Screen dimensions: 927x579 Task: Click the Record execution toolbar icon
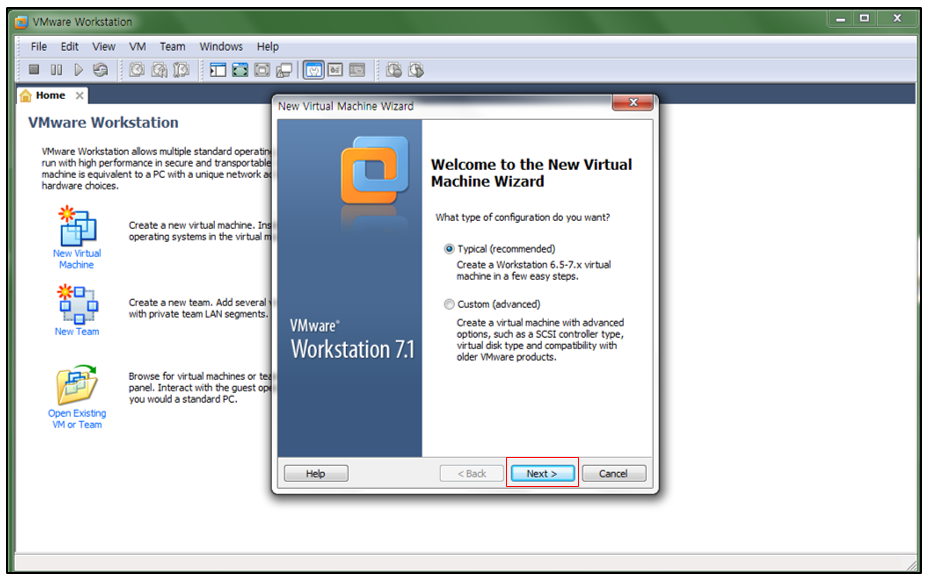click(394, 70)
